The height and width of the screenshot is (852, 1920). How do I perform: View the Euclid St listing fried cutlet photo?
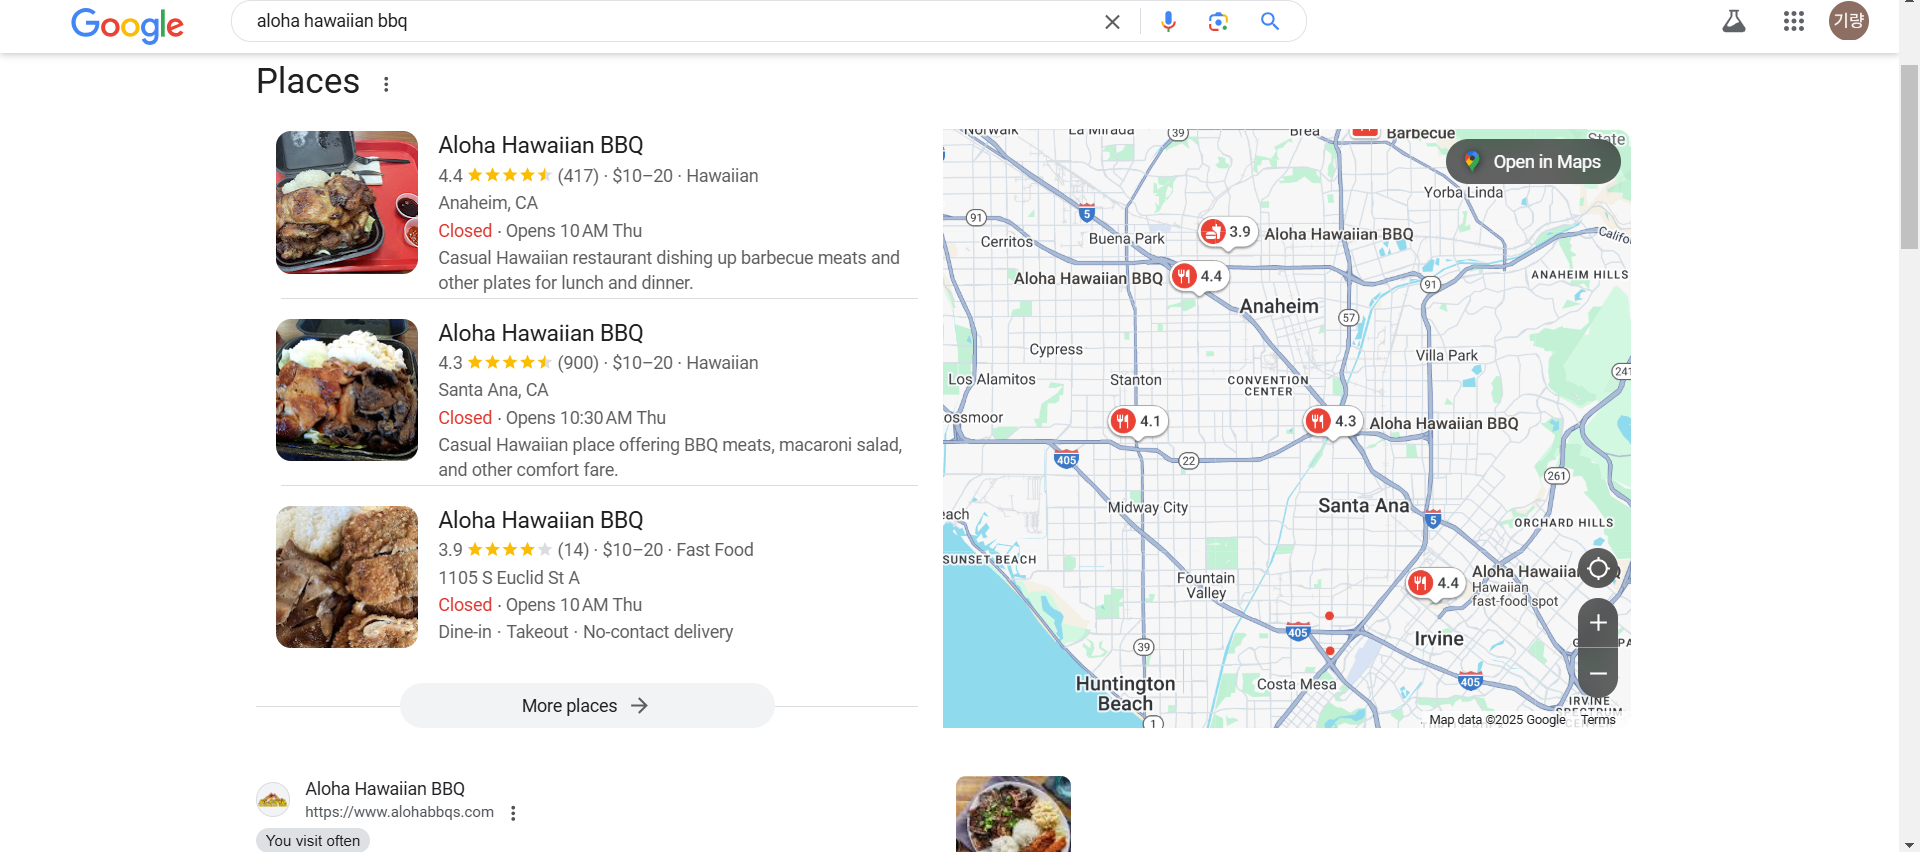347,577
